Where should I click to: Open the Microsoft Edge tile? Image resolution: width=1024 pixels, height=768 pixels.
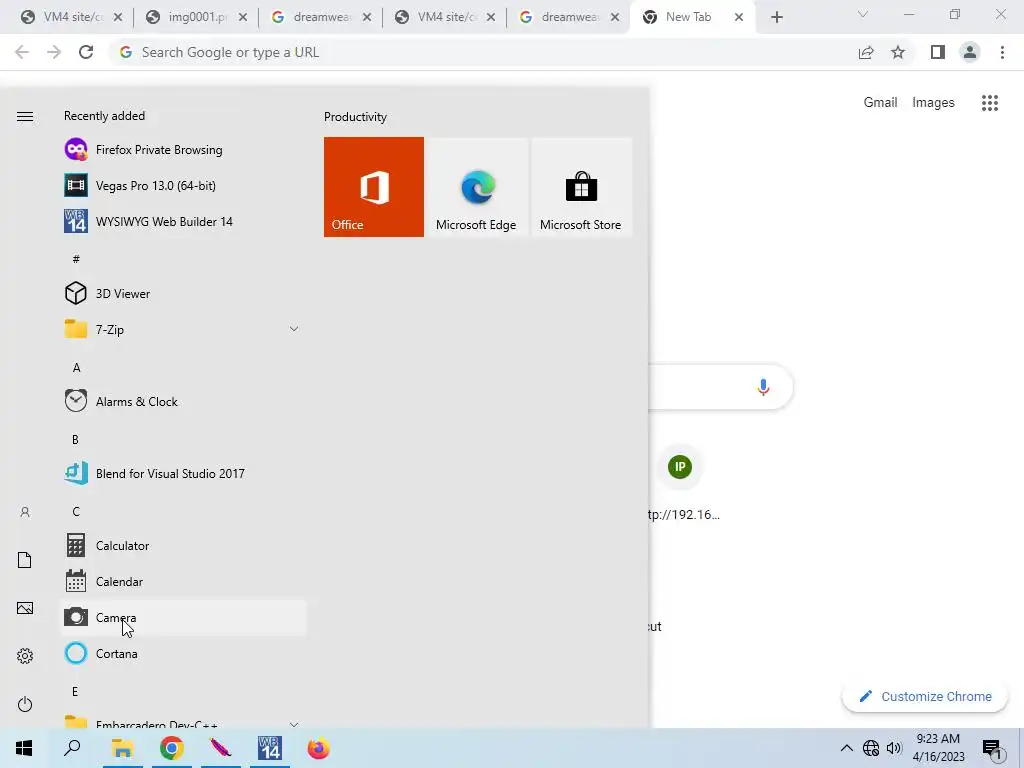tap(477, 187)
